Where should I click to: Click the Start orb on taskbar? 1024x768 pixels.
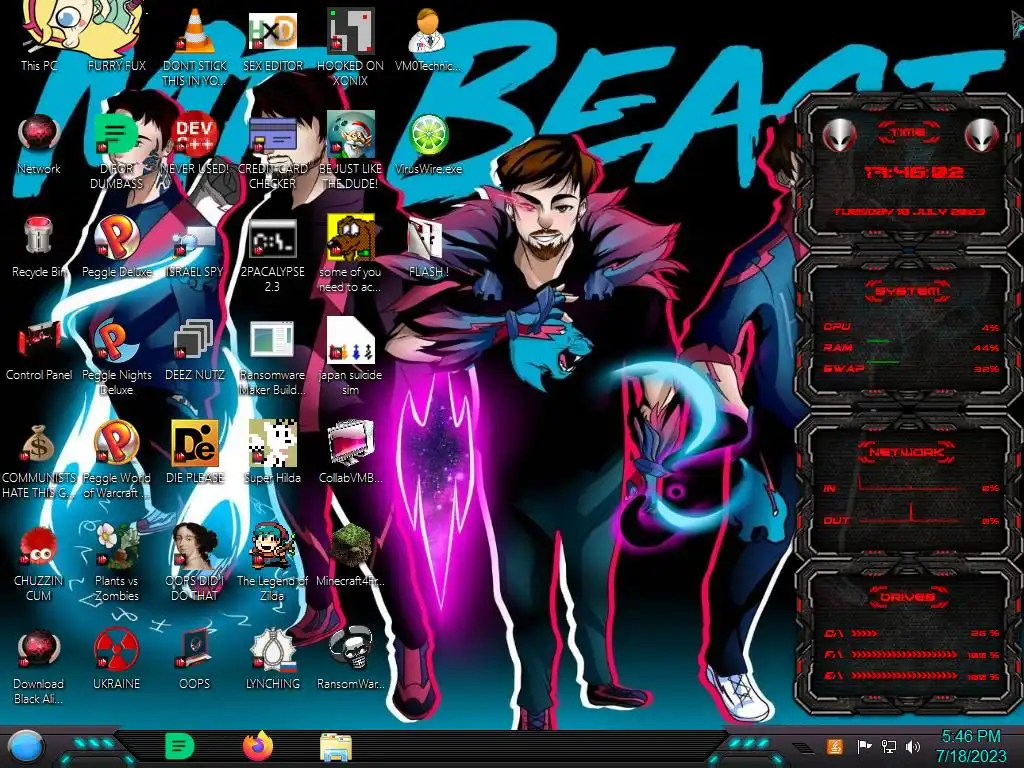coord(26,747)
